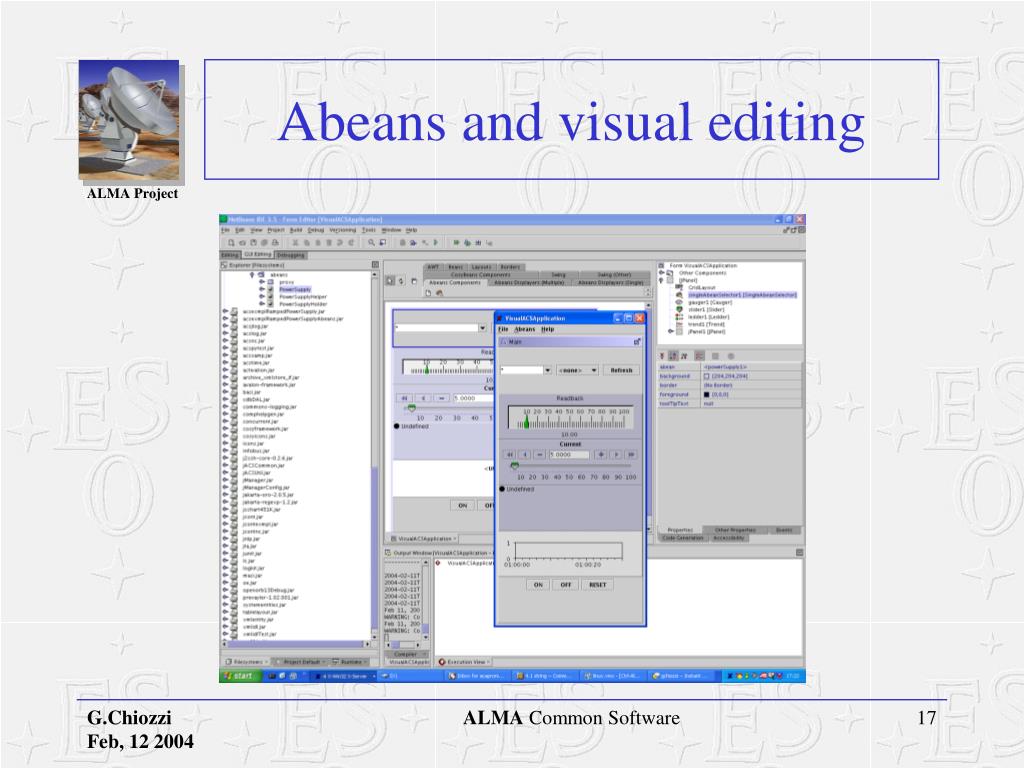Click the minus step button in the form designer
The width and height of the screenshot is (1024, 768).
[x=442, y=398]
